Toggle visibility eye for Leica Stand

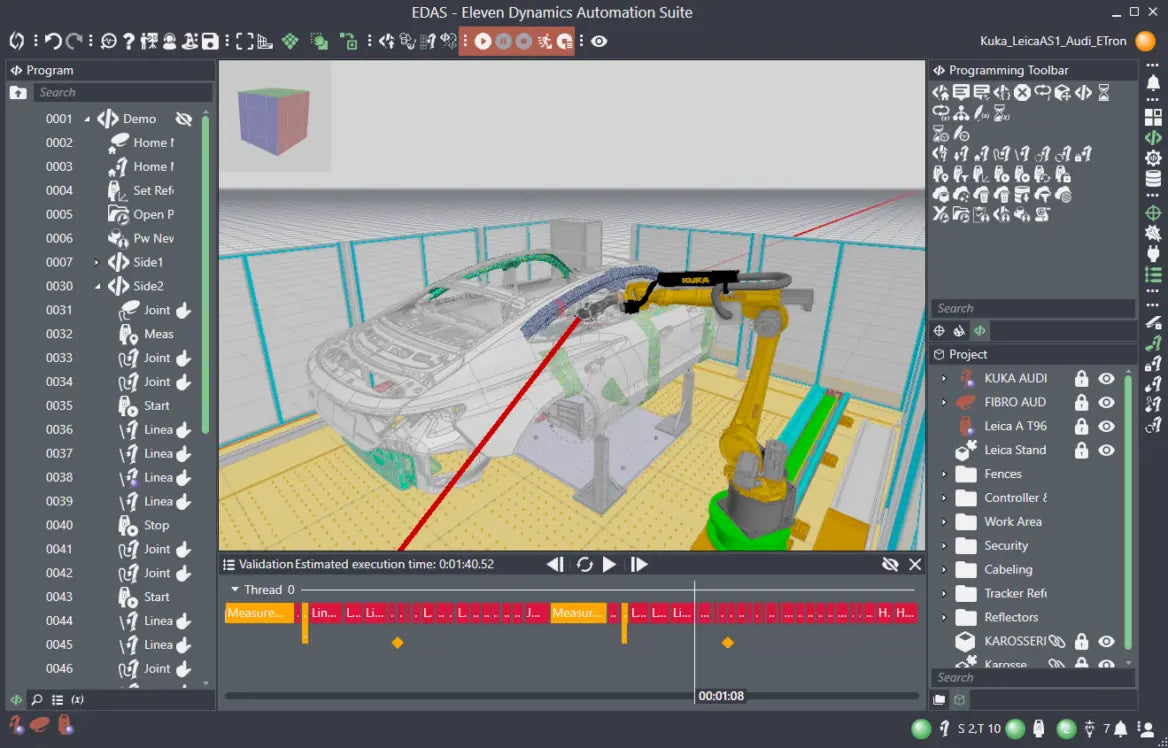pos(1106,450)
